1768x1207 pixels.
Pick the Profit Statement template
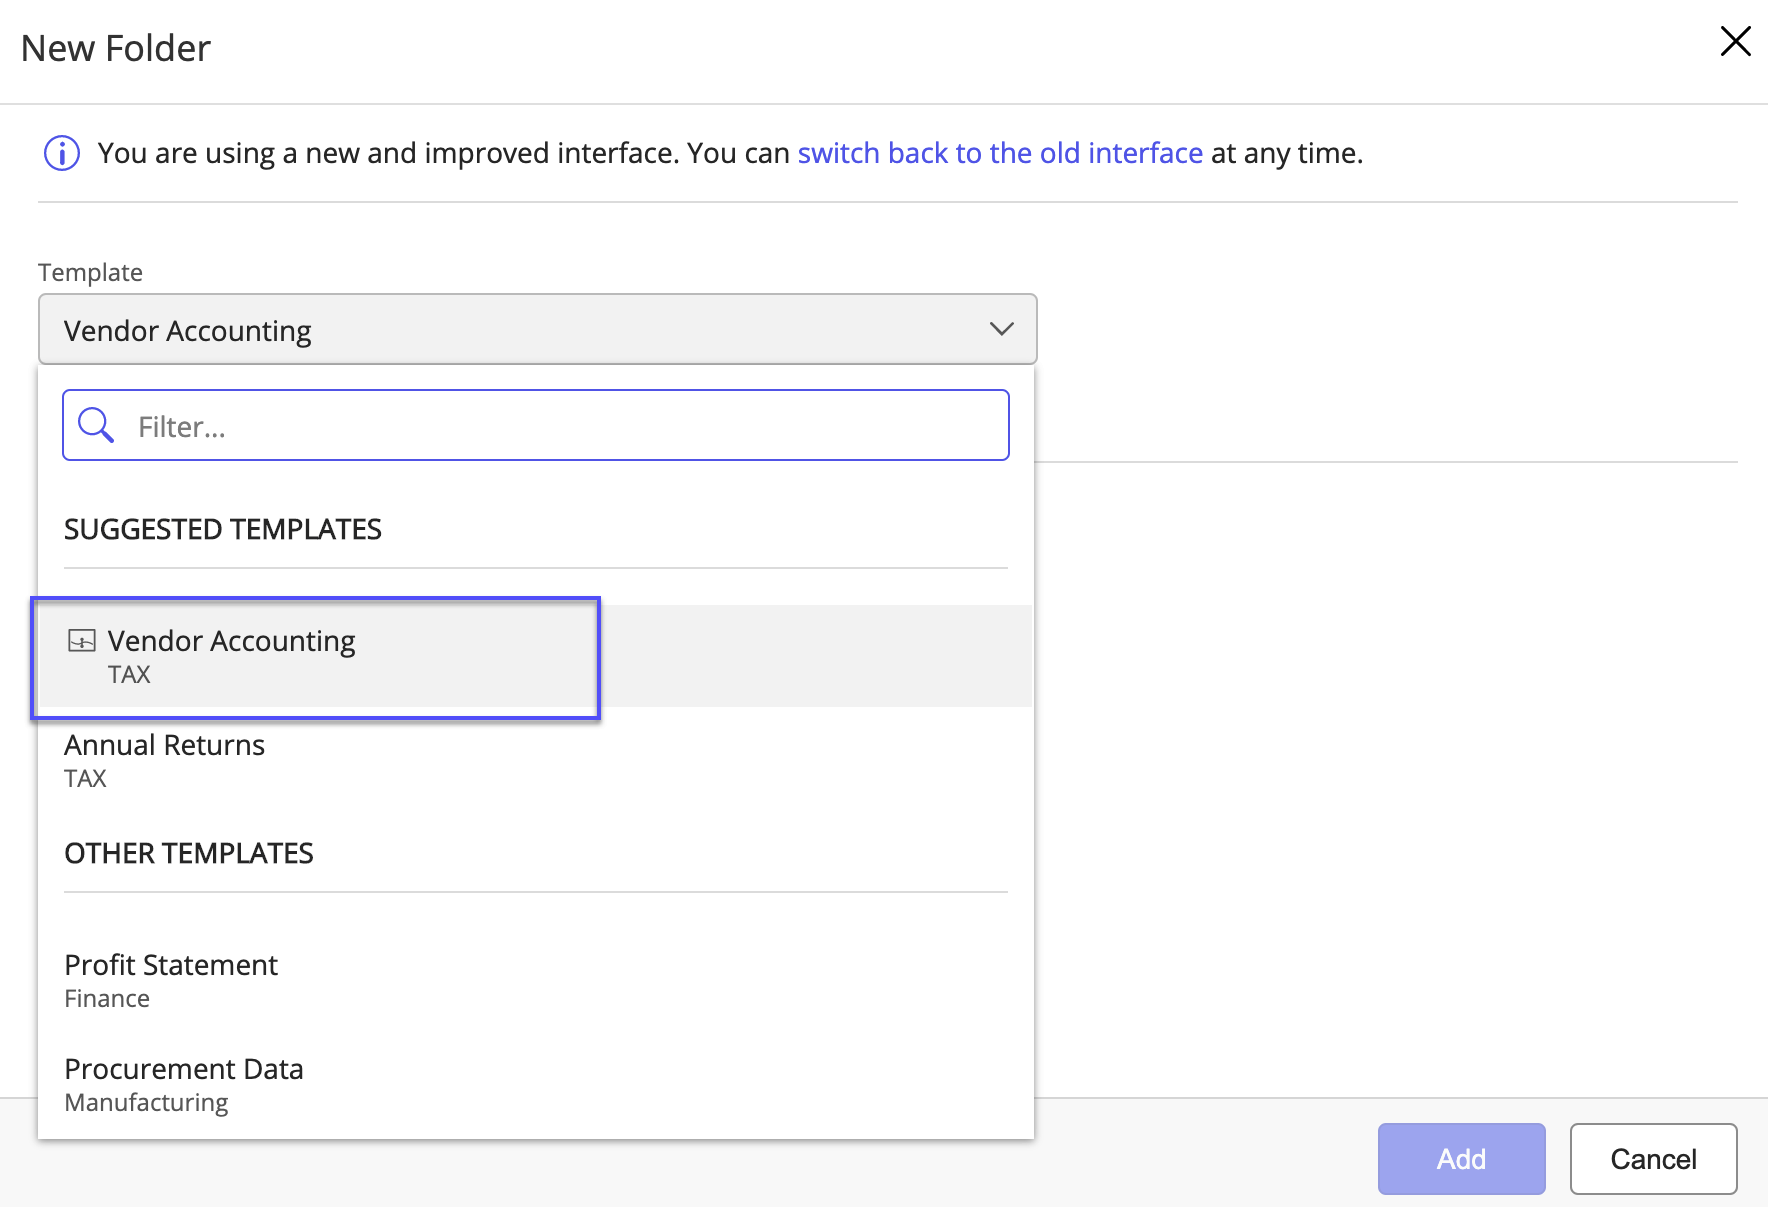click(x=171, y=966)
